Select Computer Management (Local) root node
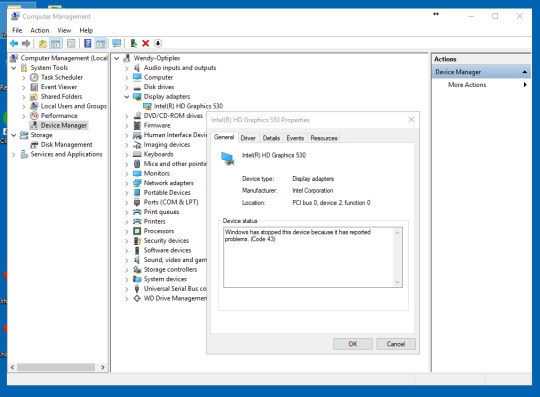540x397 pixels. point(64,58)
